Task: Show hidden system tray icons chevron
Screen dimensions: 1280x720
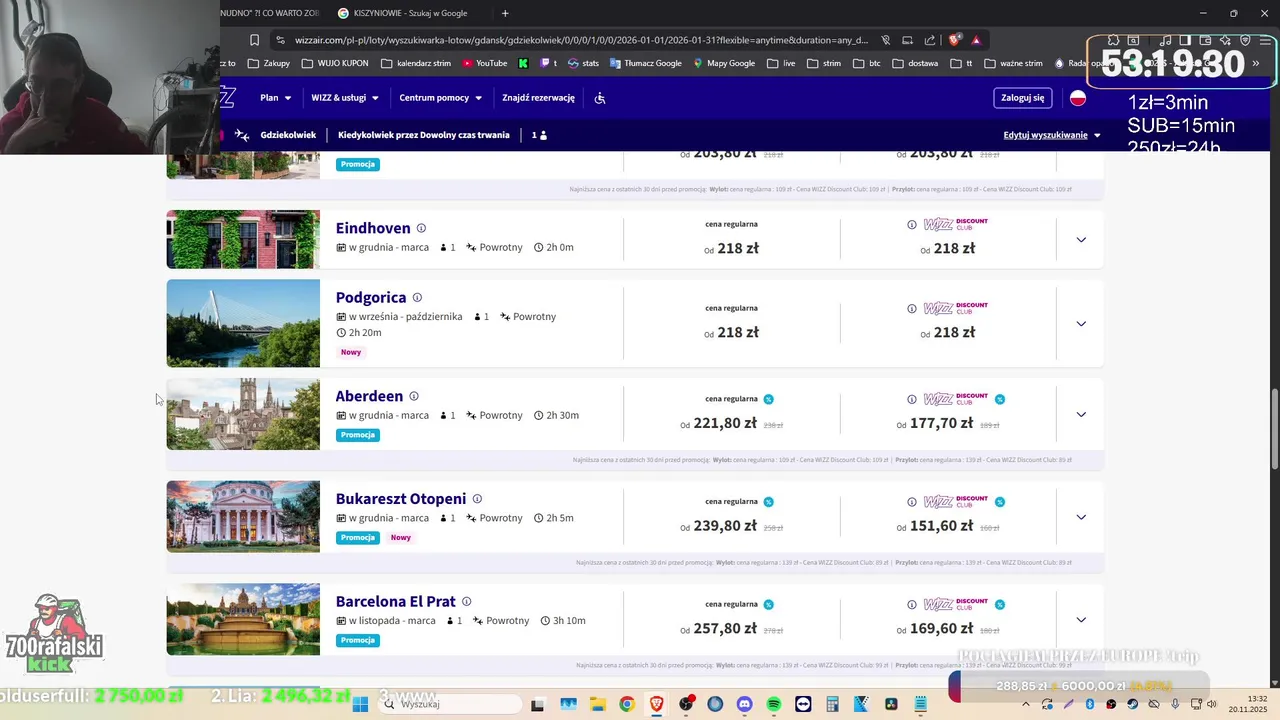Action: click(1027, 704)
